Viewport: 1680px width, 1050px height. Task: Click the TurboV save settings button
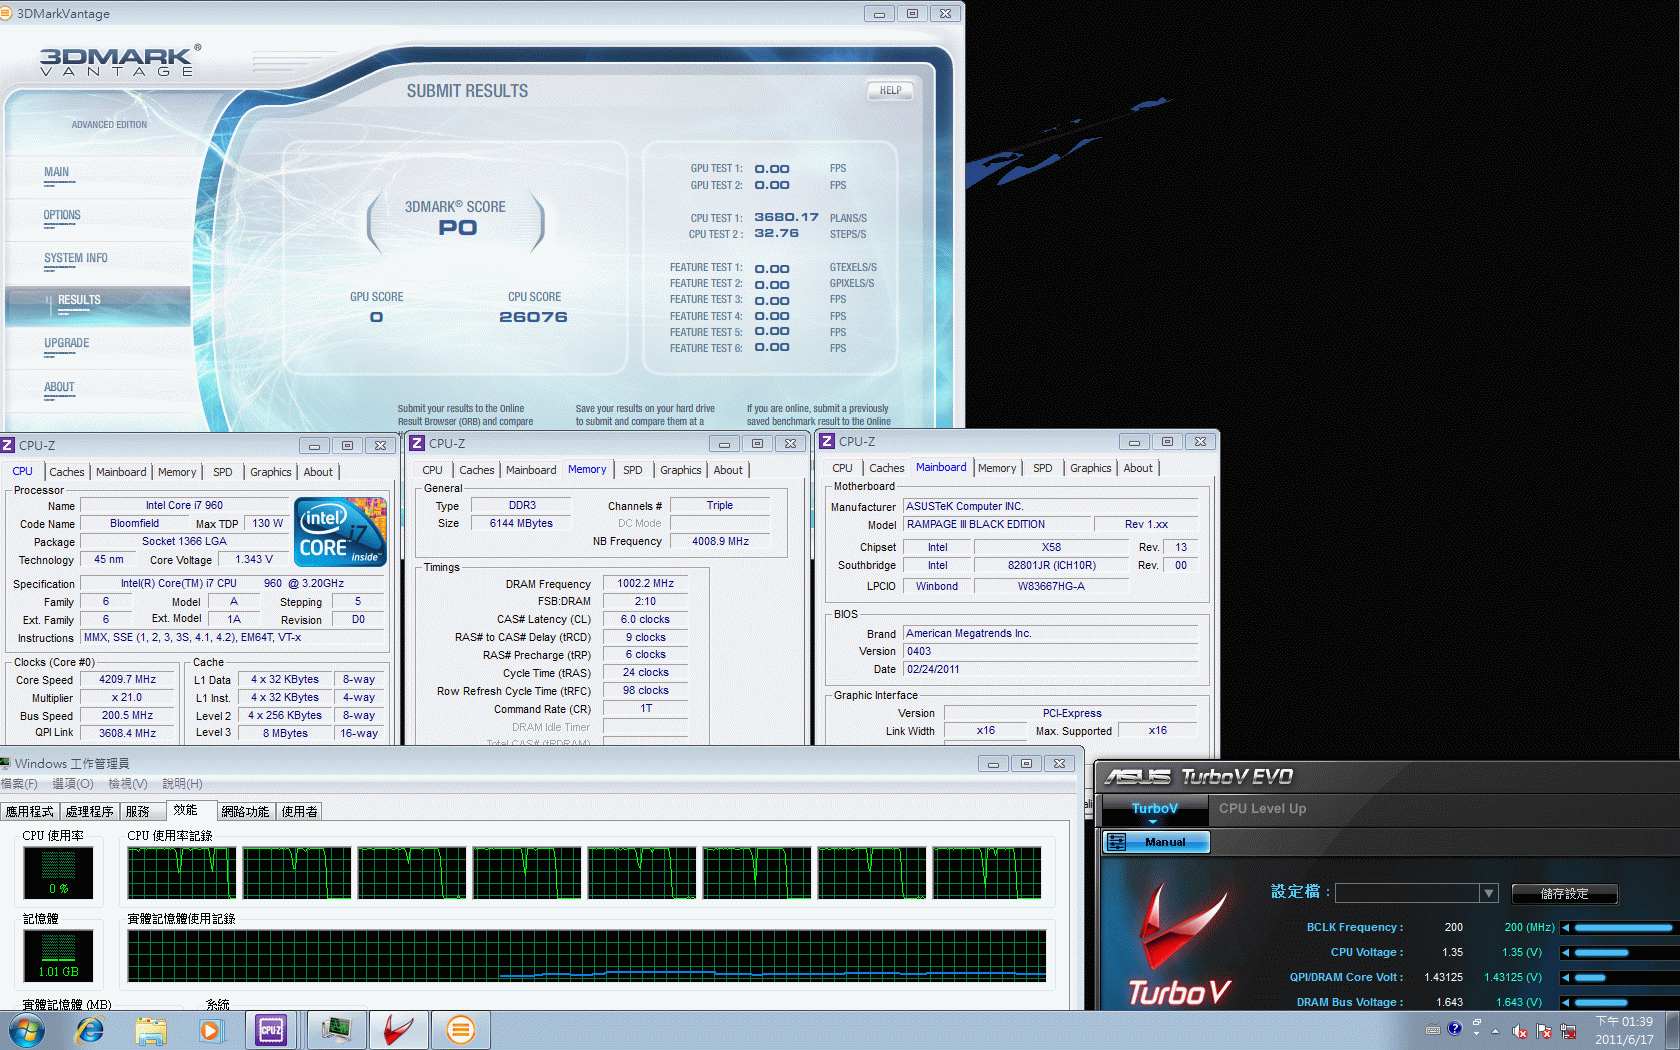coord(1564,894)
